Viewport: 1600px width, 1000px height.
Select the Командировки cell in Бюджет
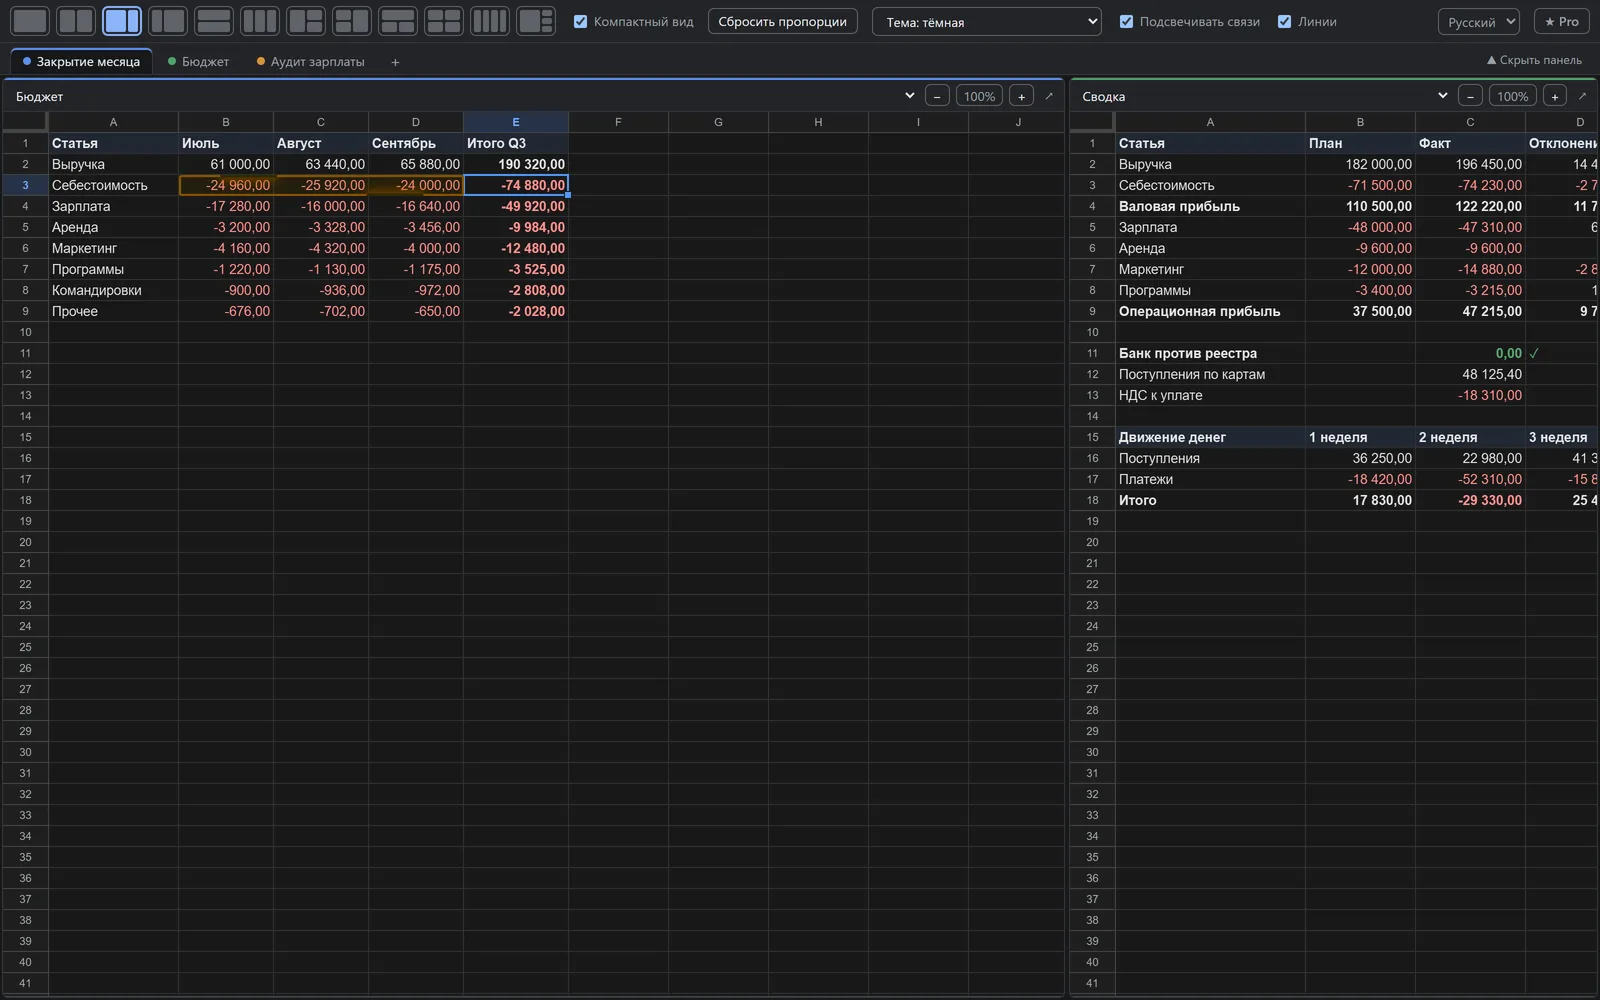point(113,290)
